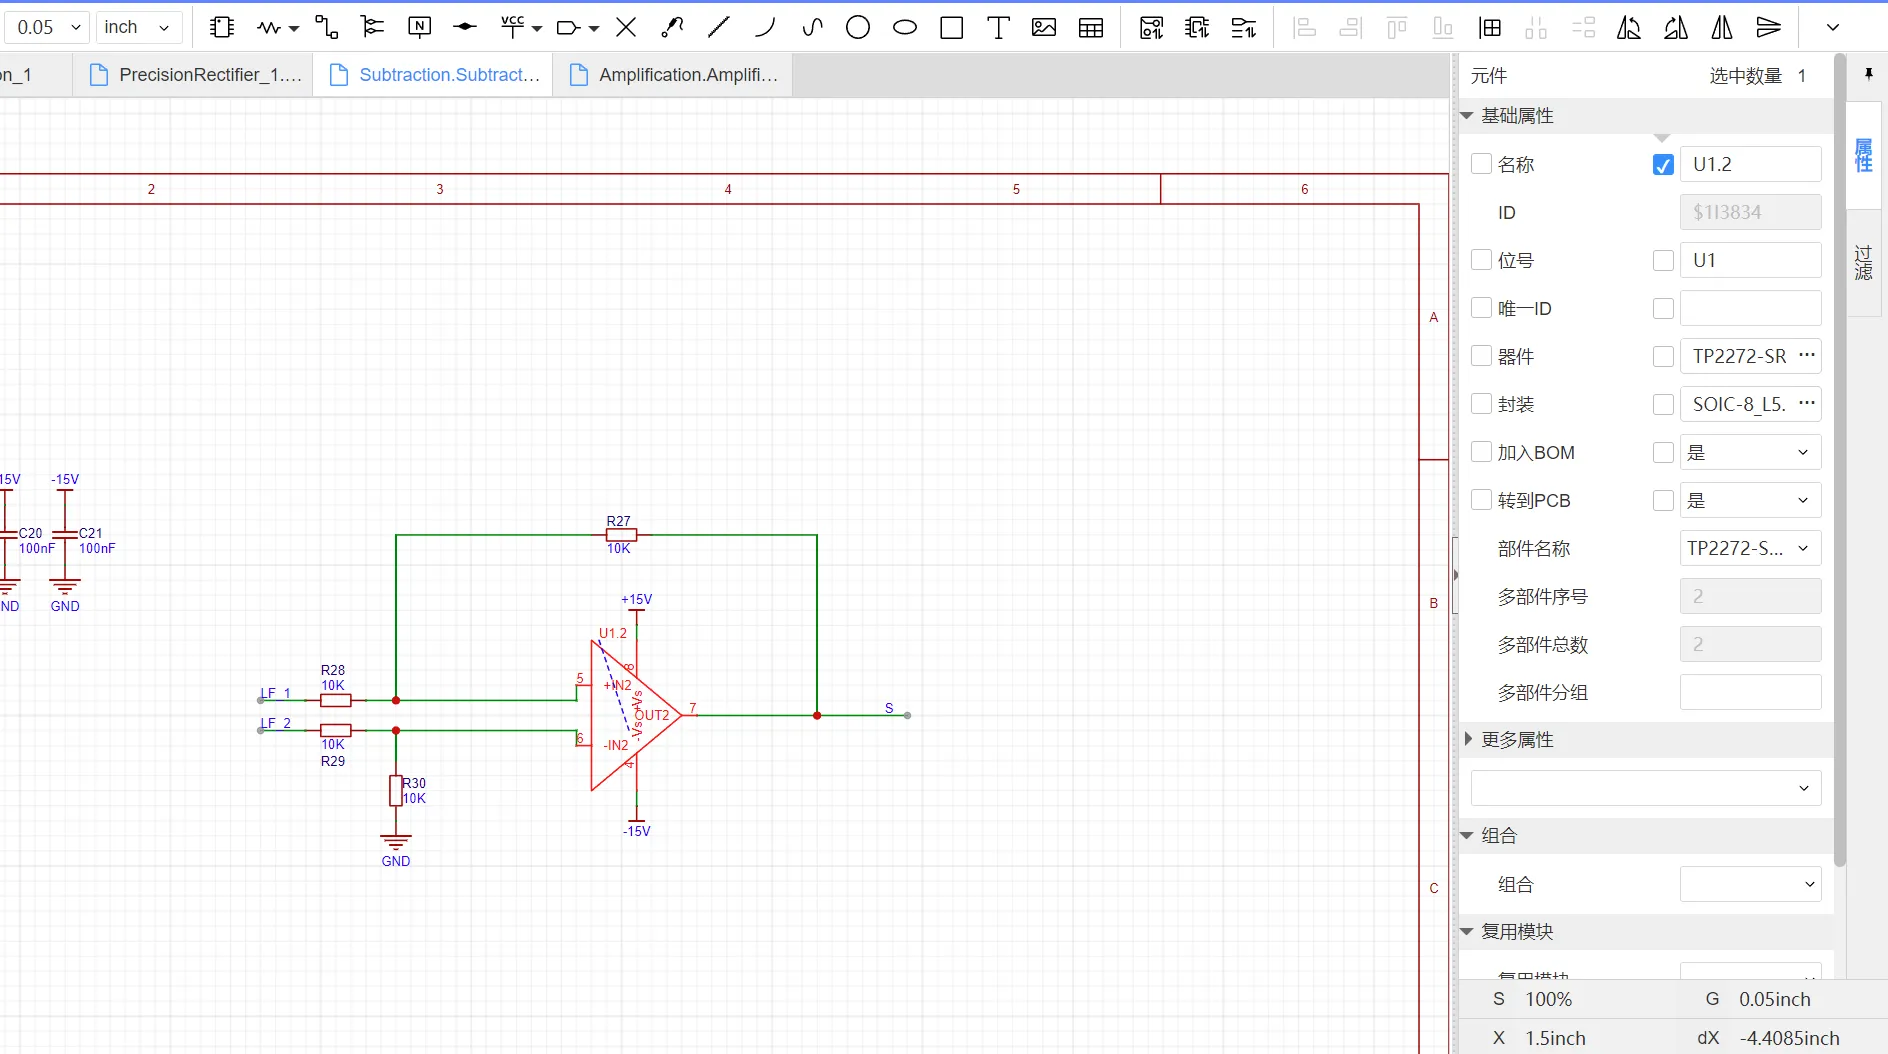
Task: Open the 过滤 filter side panel
Action: point(1864,262)
